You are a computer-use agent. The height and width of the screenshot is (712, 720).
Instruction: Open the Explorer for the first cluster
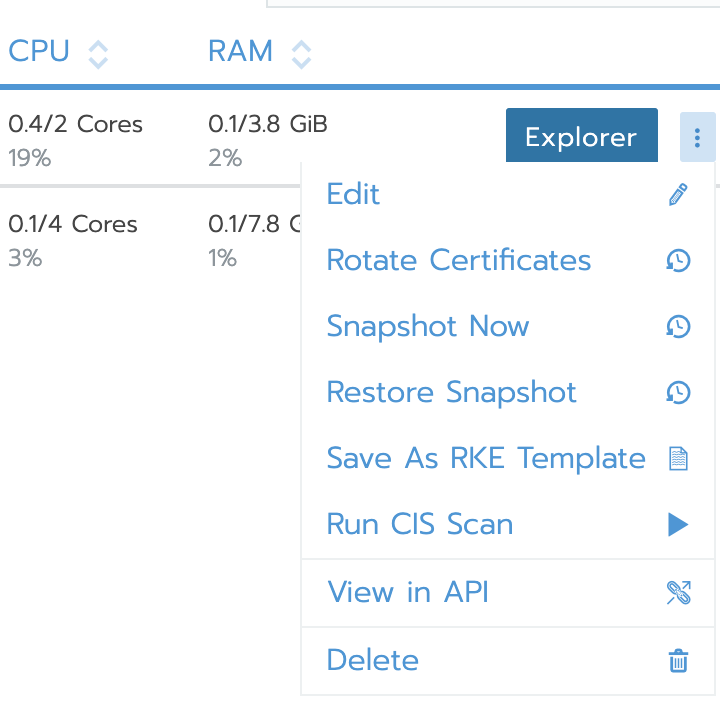[x=581, y=135]
